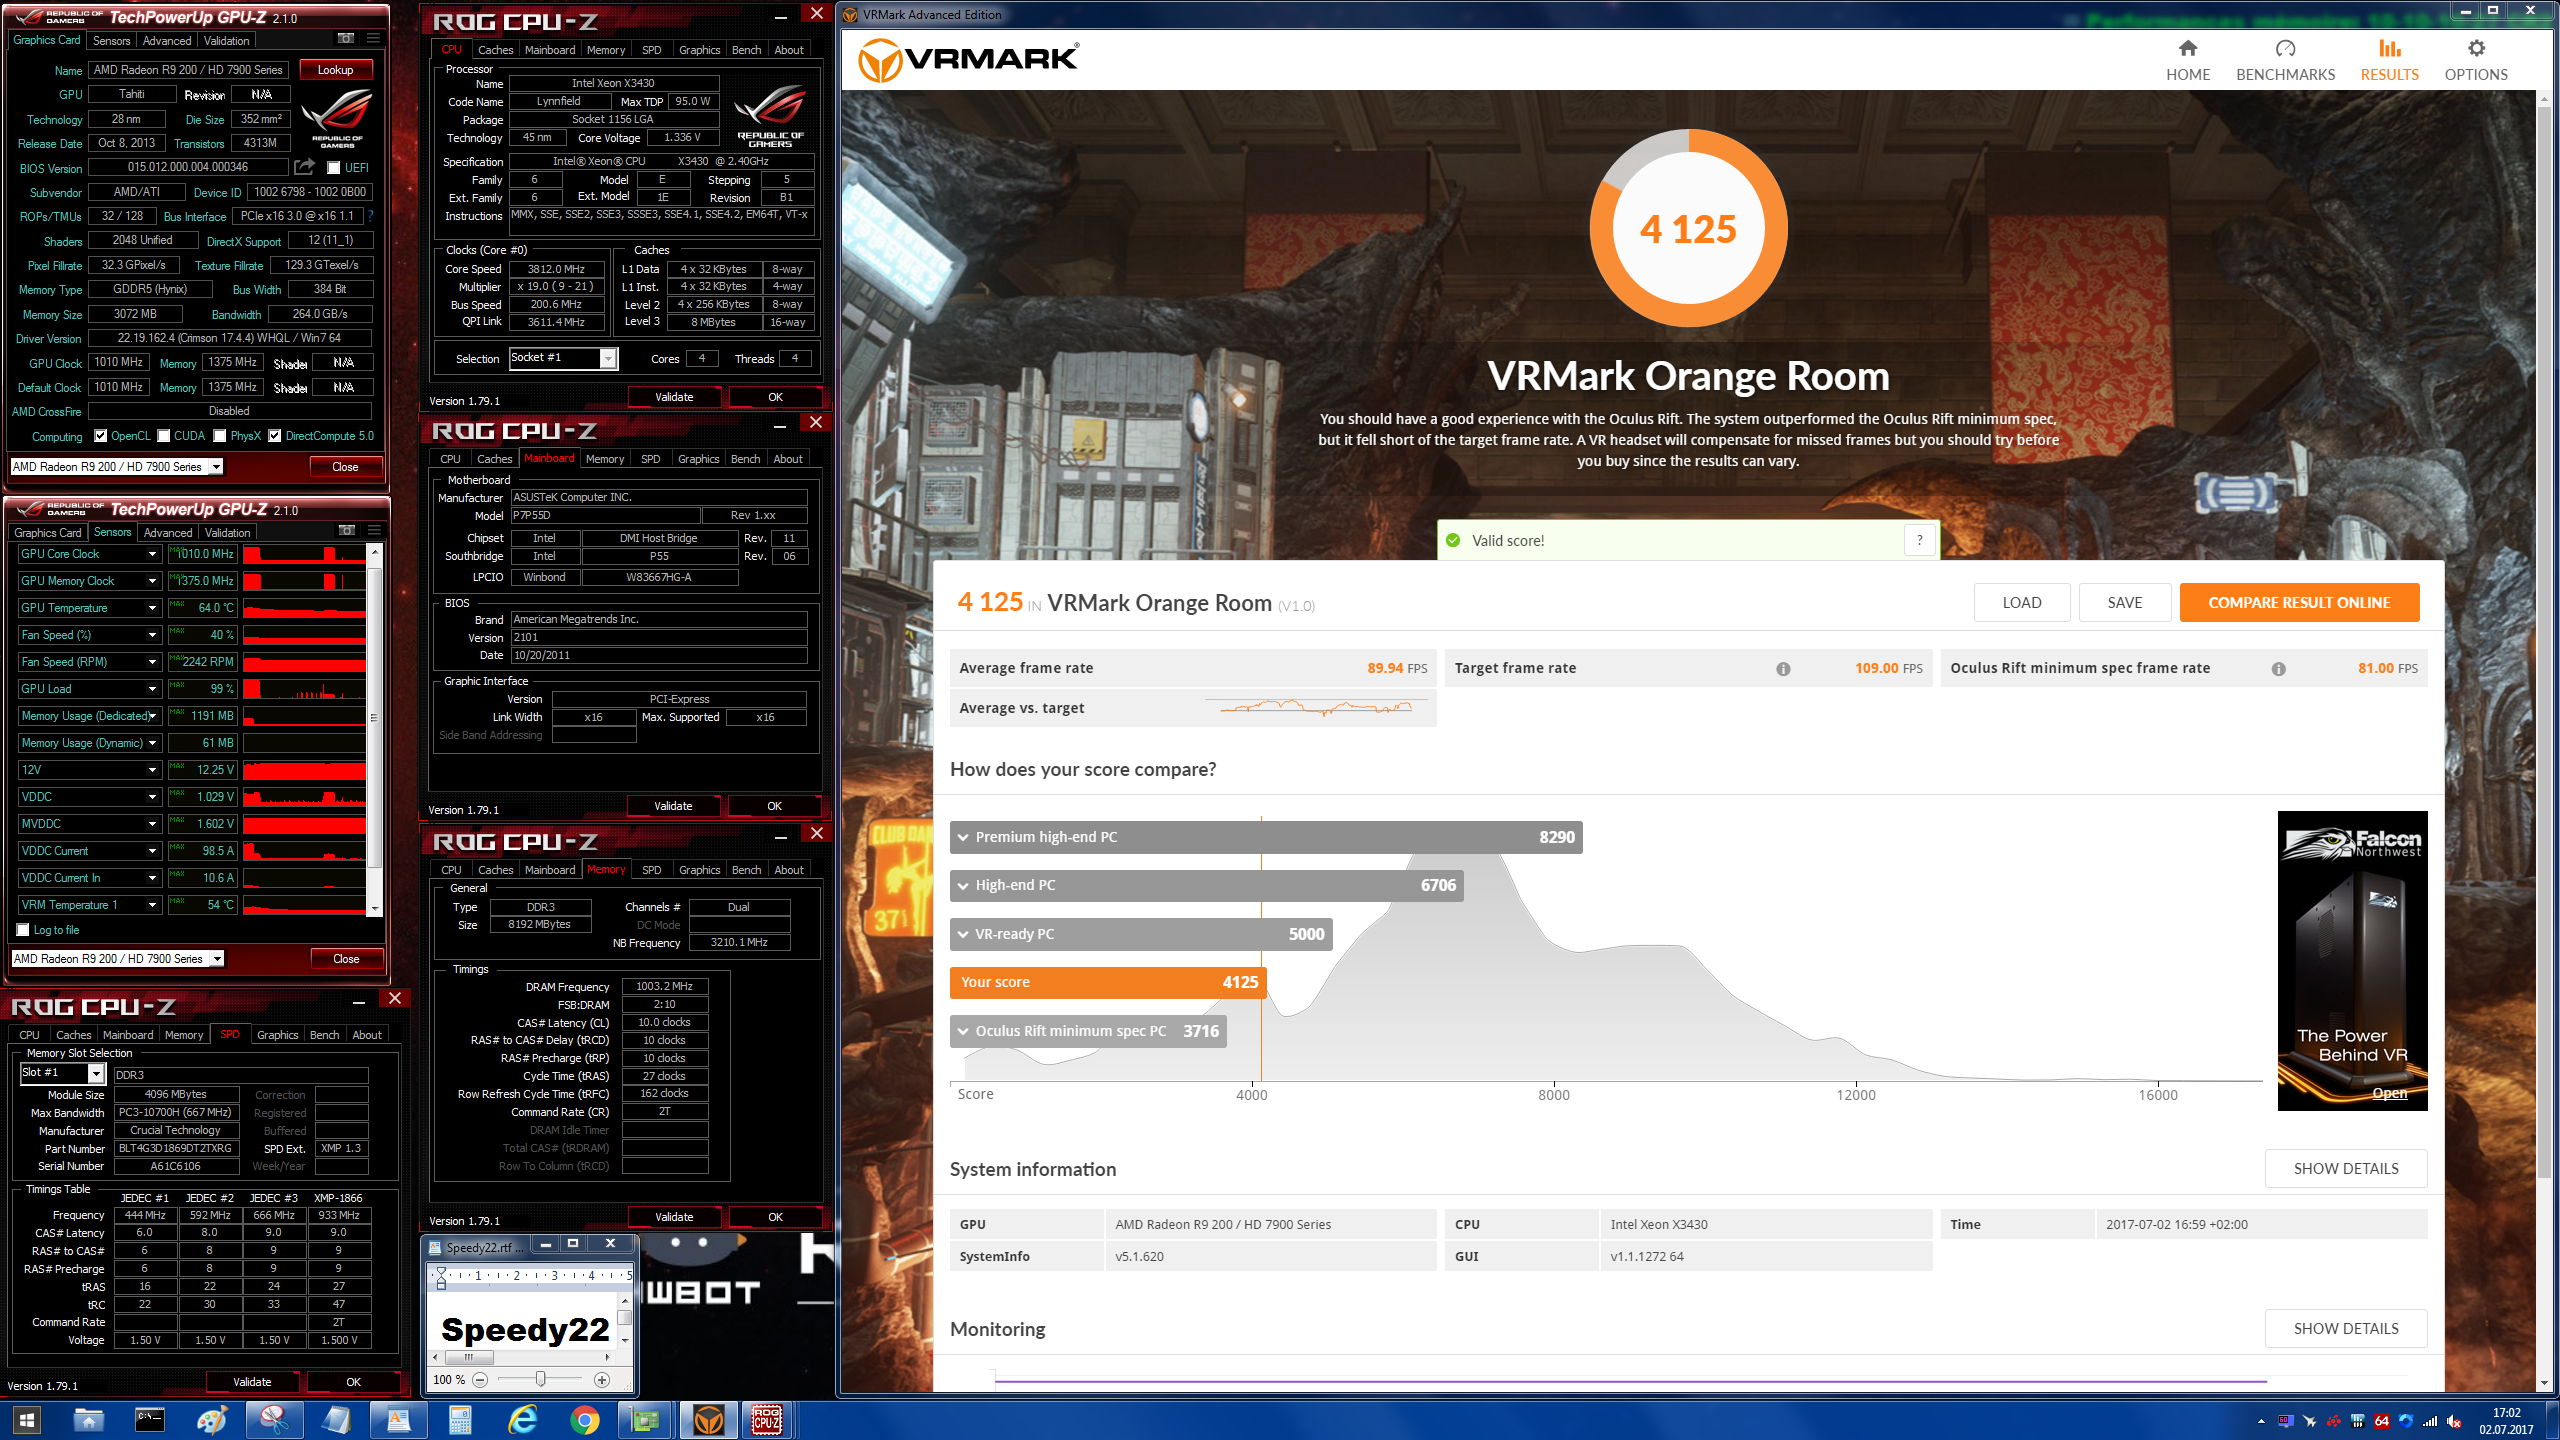Show details for Monitoring section
Viewport: 2560px width, 1440px height.
(x=2346, y=1329)
